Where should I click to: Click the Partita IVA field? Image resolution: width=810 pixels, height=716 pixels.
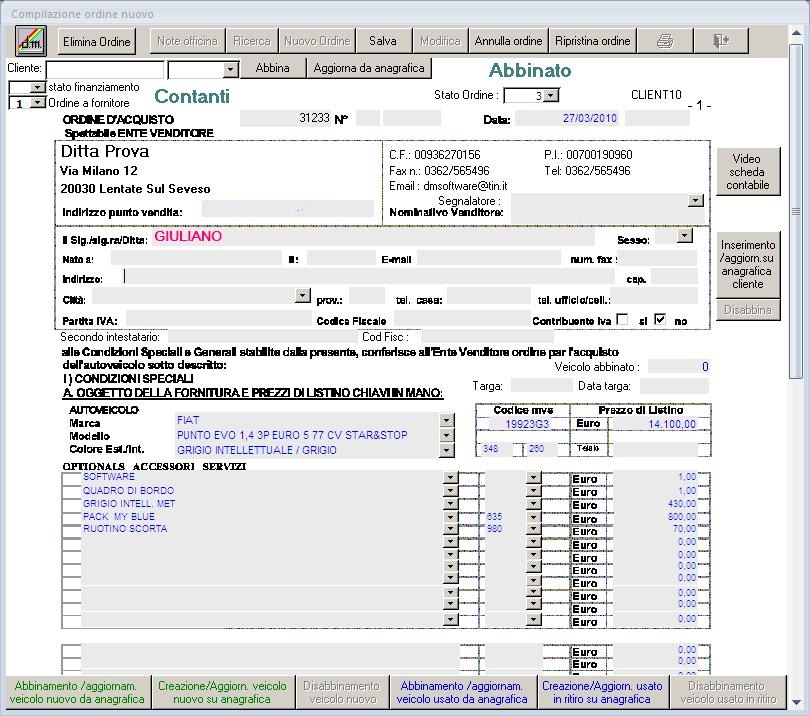pos(219,319)
